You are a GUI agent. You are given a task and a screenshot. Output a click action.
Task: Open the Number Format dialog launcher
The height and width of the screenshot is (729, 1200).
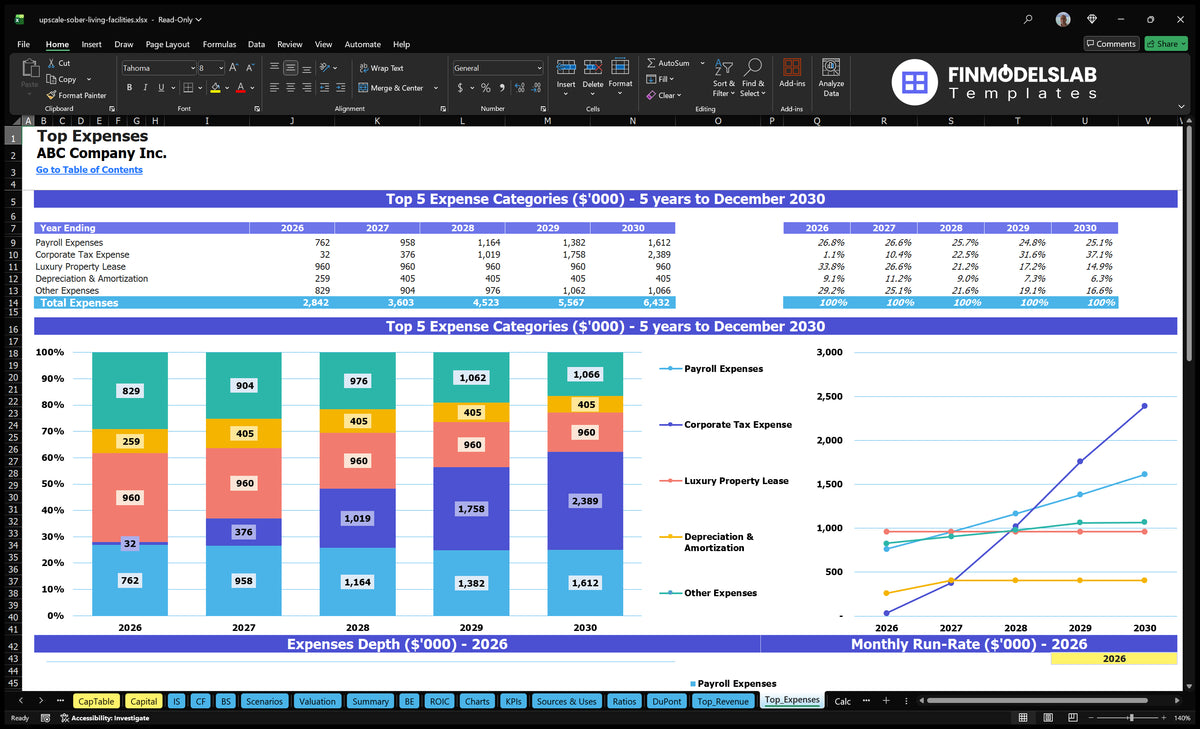tap(541, 108)
